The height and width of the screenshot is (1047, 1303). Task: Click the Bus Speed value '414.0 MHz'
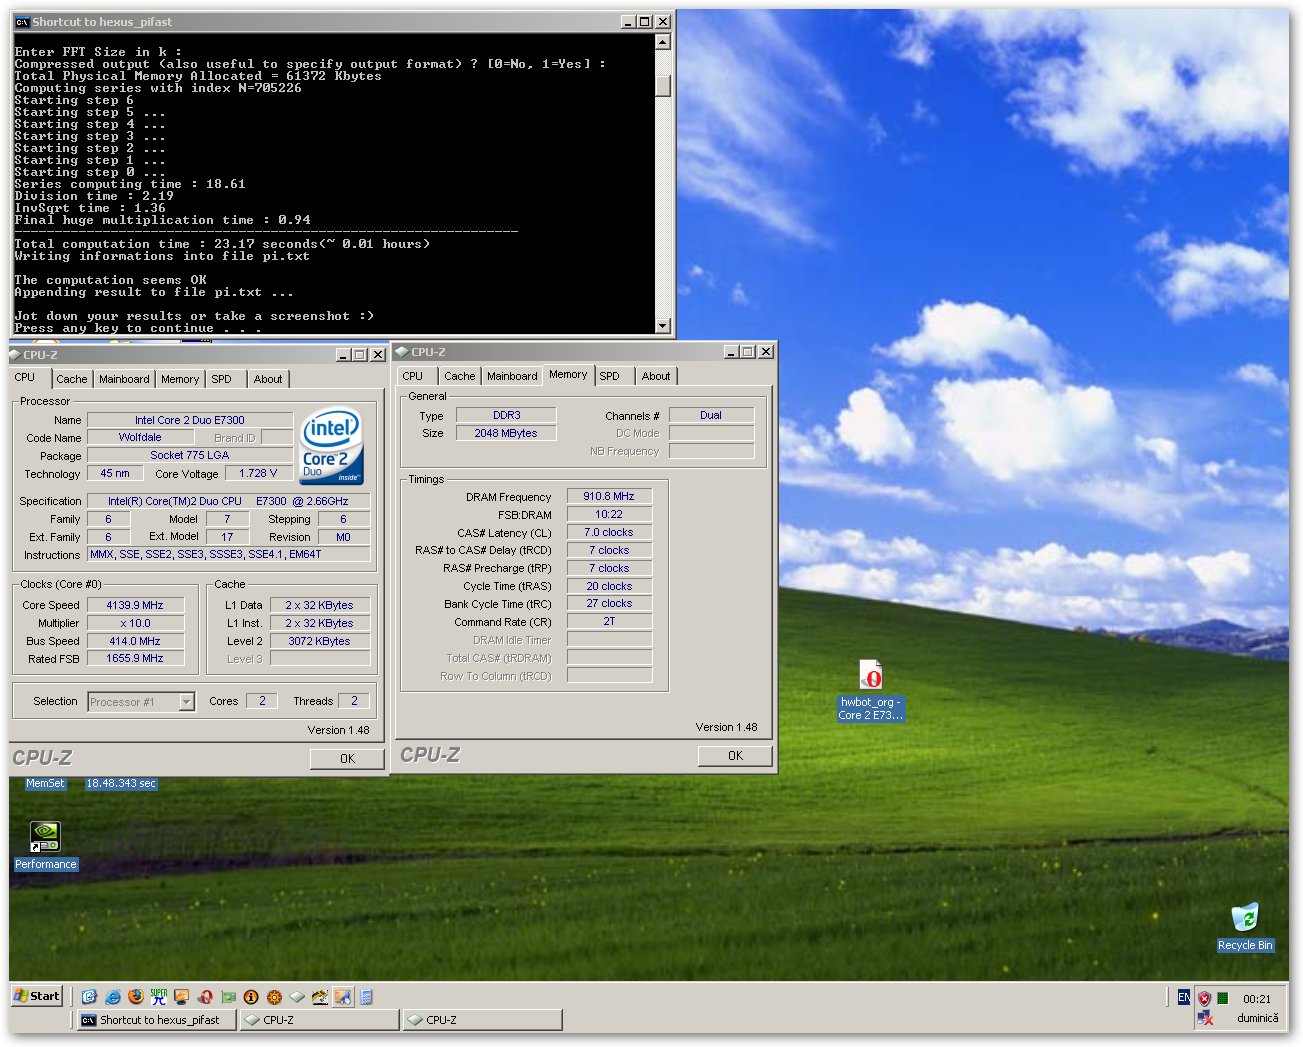coord(135,641)
